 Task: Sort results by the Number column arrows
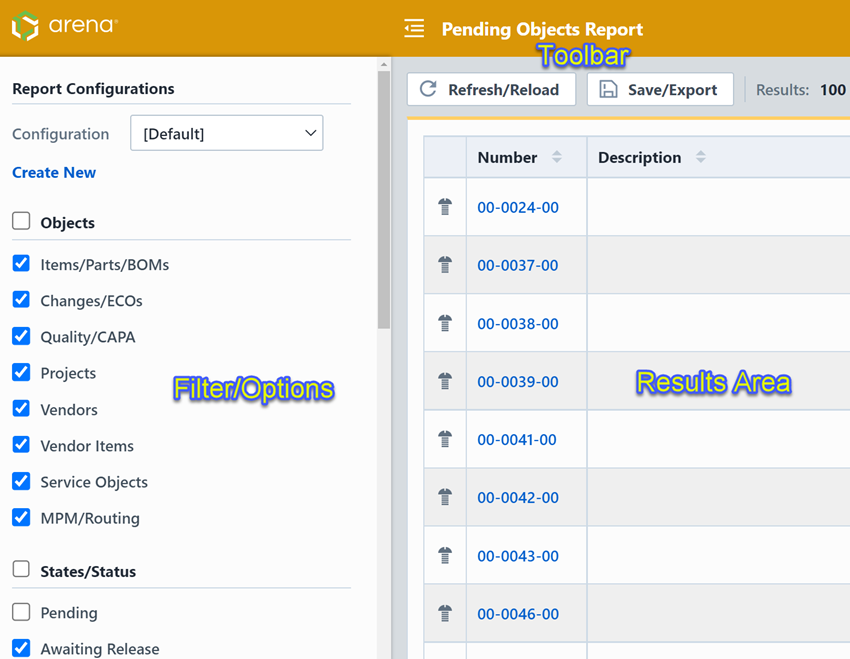pyautogui.click(x=557, y=157)
